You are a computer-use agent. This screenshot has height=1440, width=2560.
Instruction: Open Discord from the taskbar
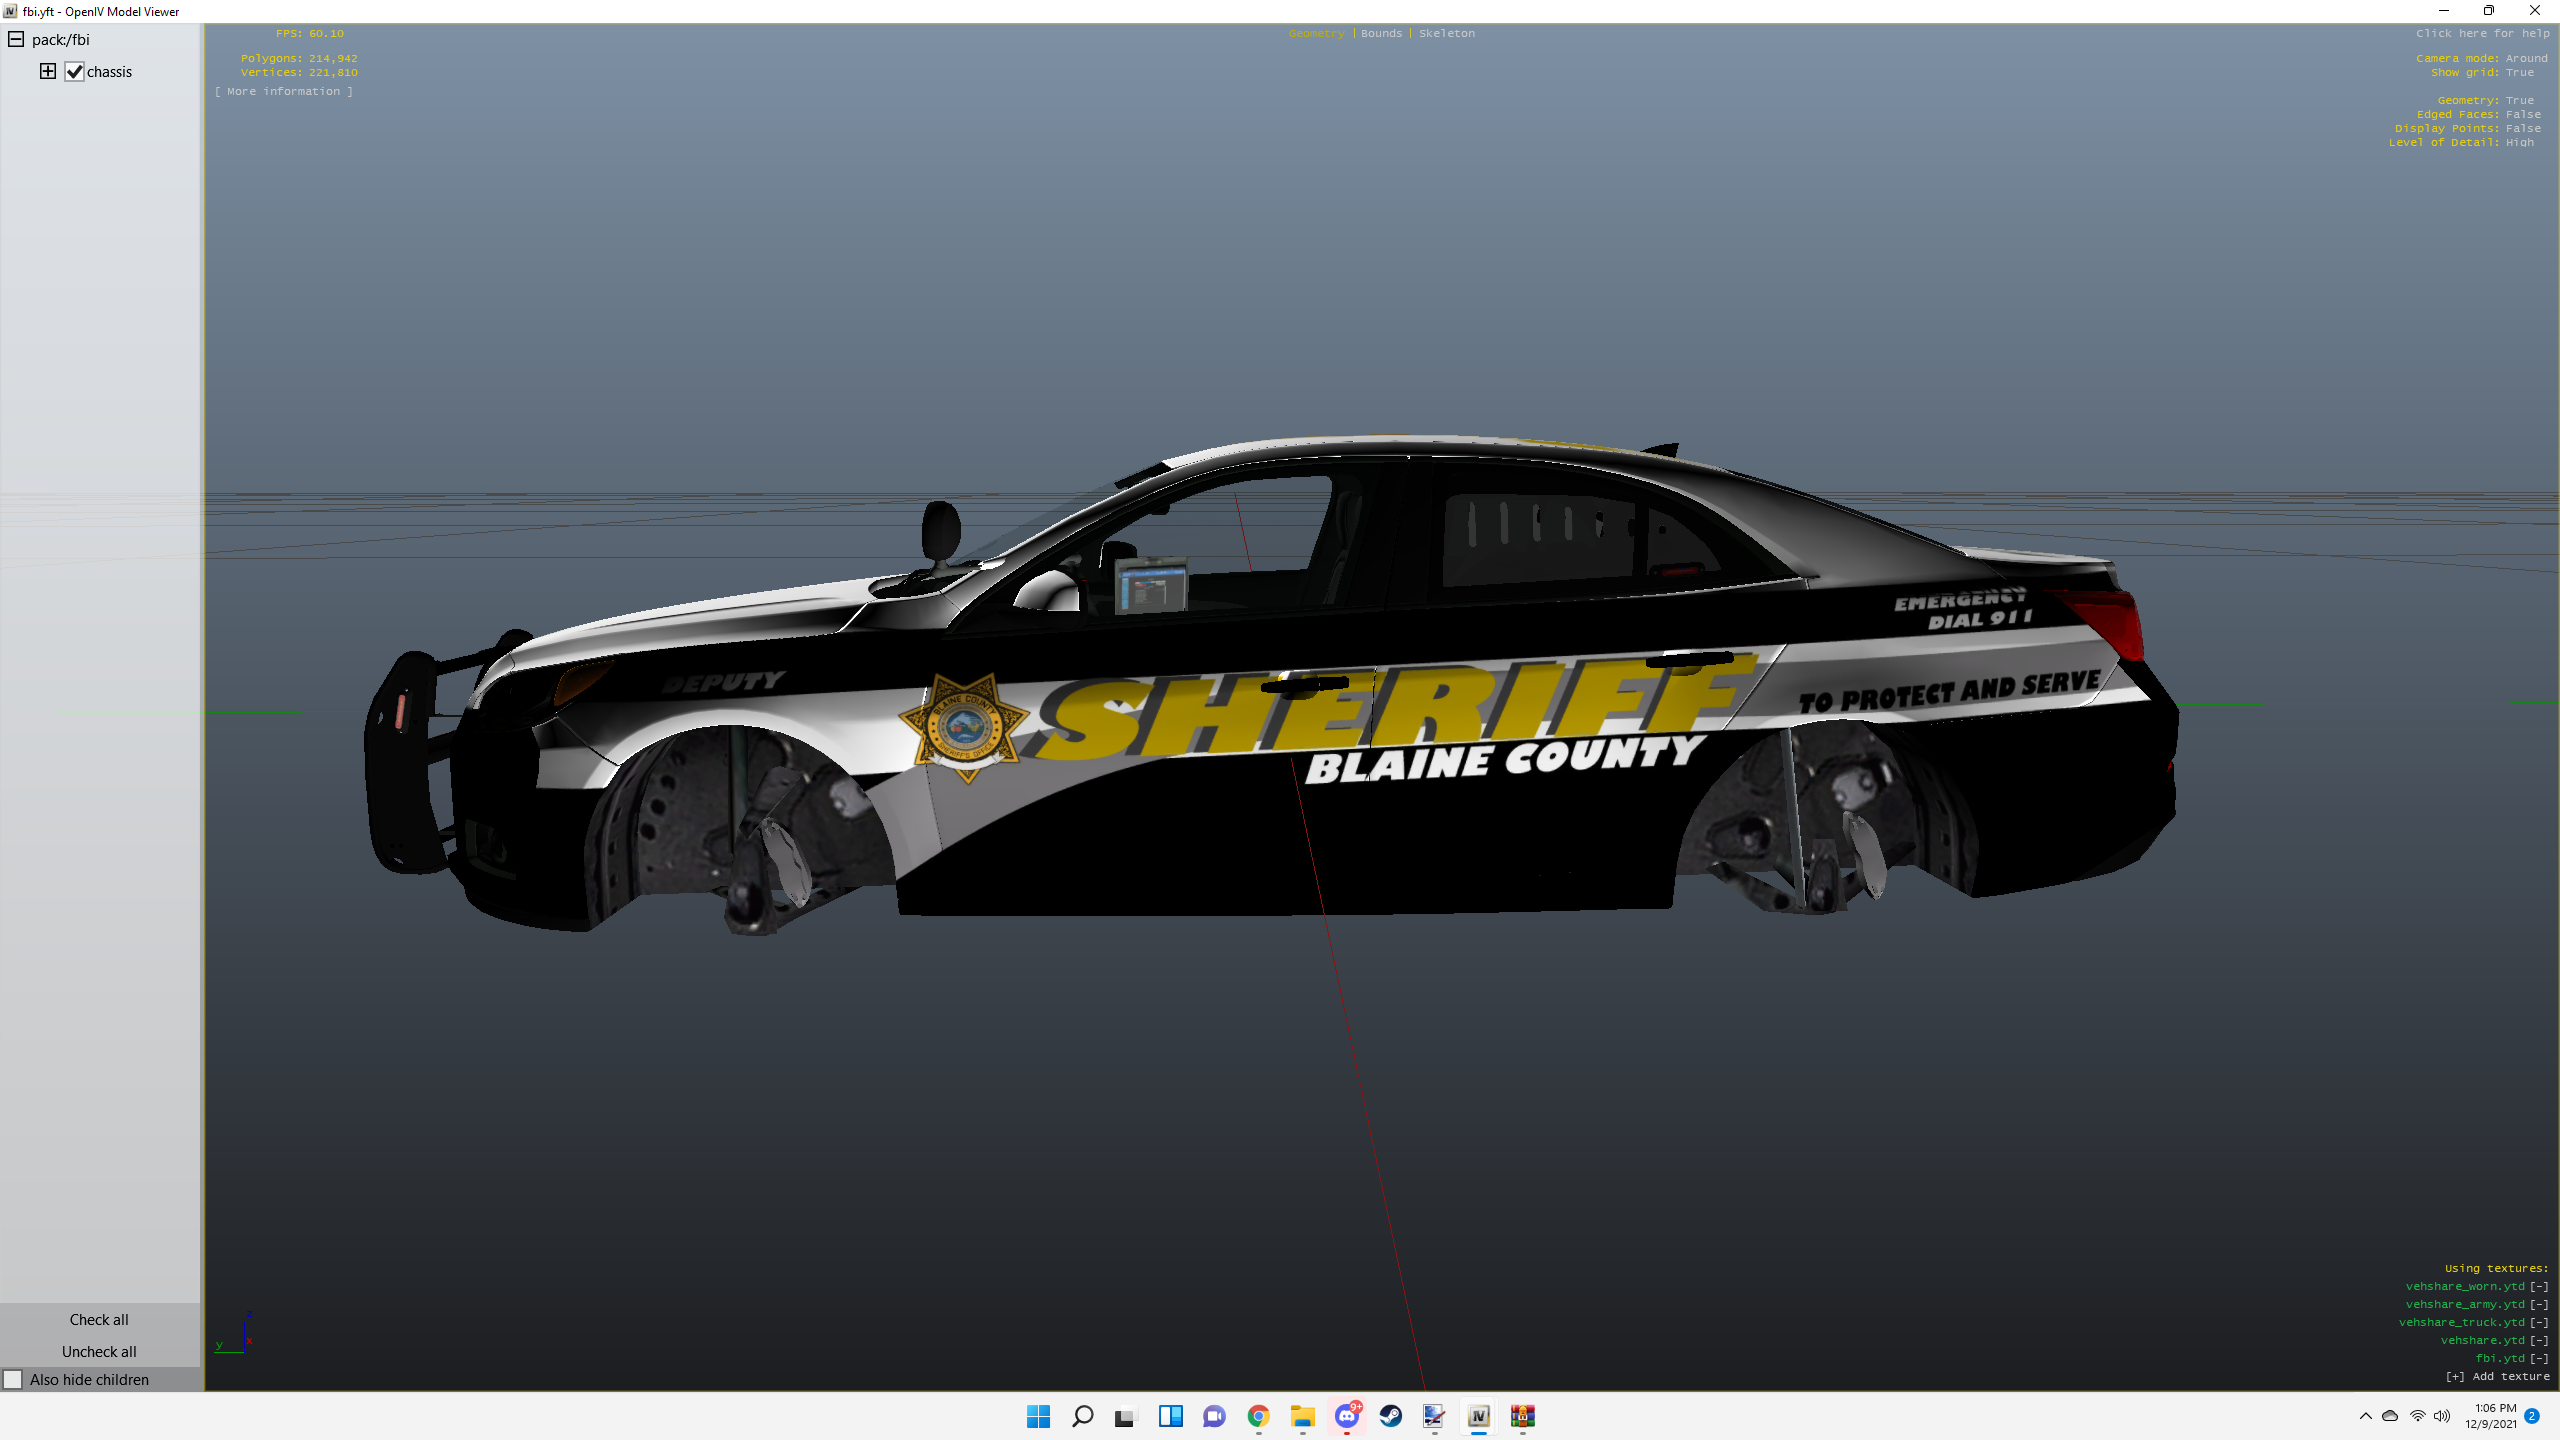click(x=1346, y=1416)
